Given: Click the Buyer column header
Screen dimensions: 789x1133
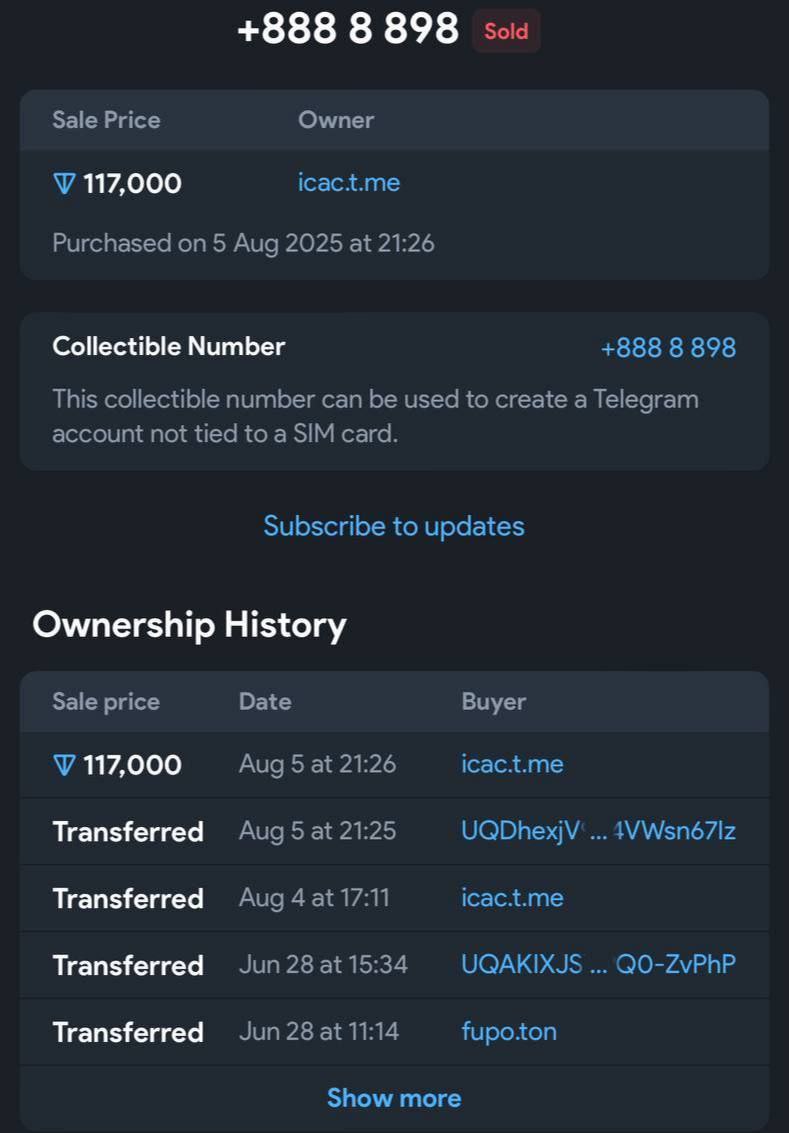Looking at the screenshot, I should (x=493, y=702).
